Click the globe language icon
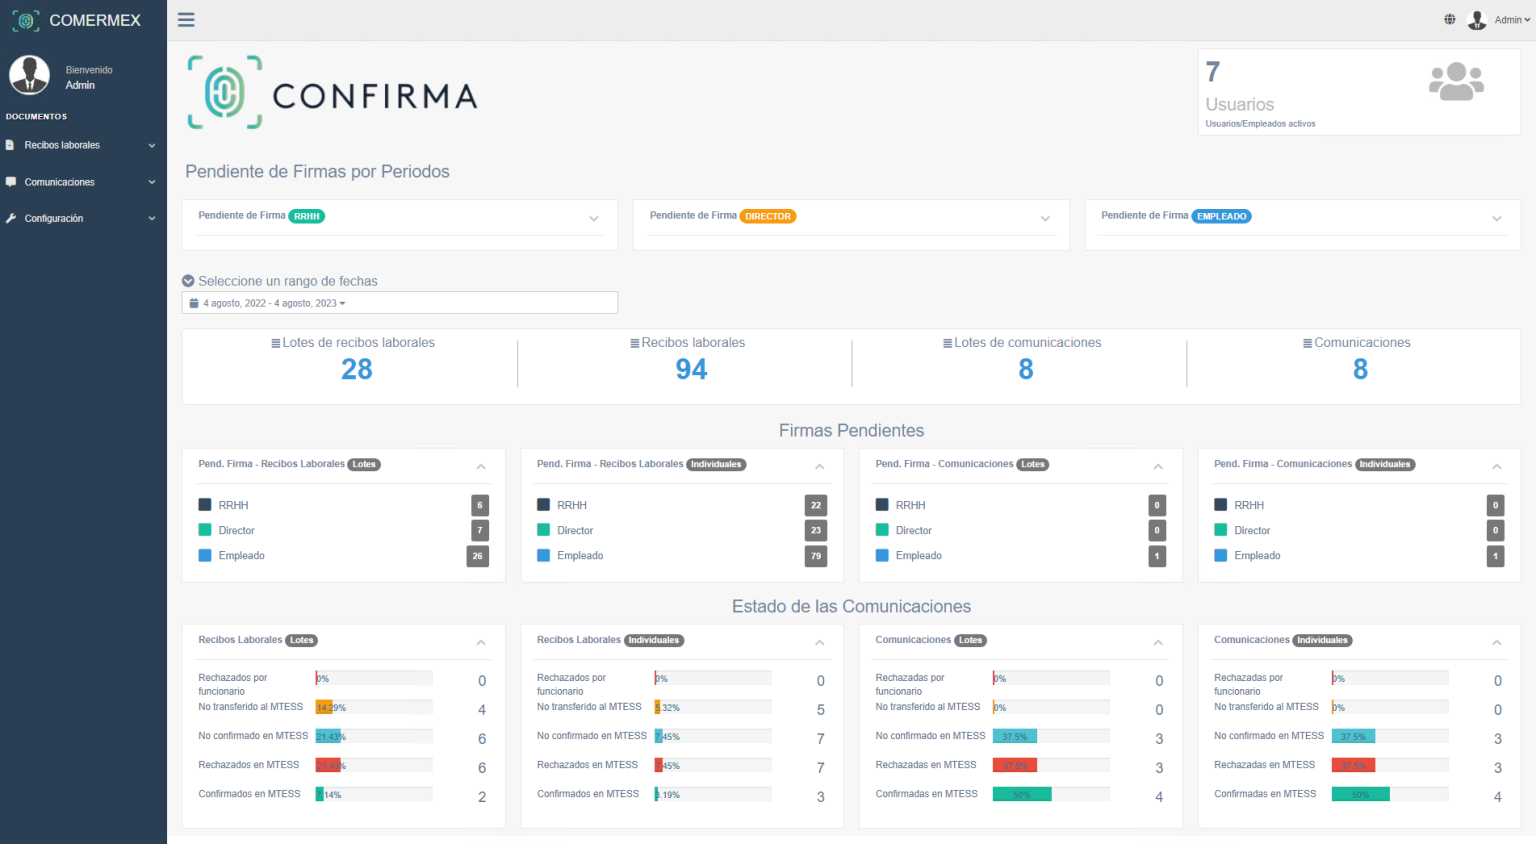Screen dimensions: 1536x844 (1450, 19)
